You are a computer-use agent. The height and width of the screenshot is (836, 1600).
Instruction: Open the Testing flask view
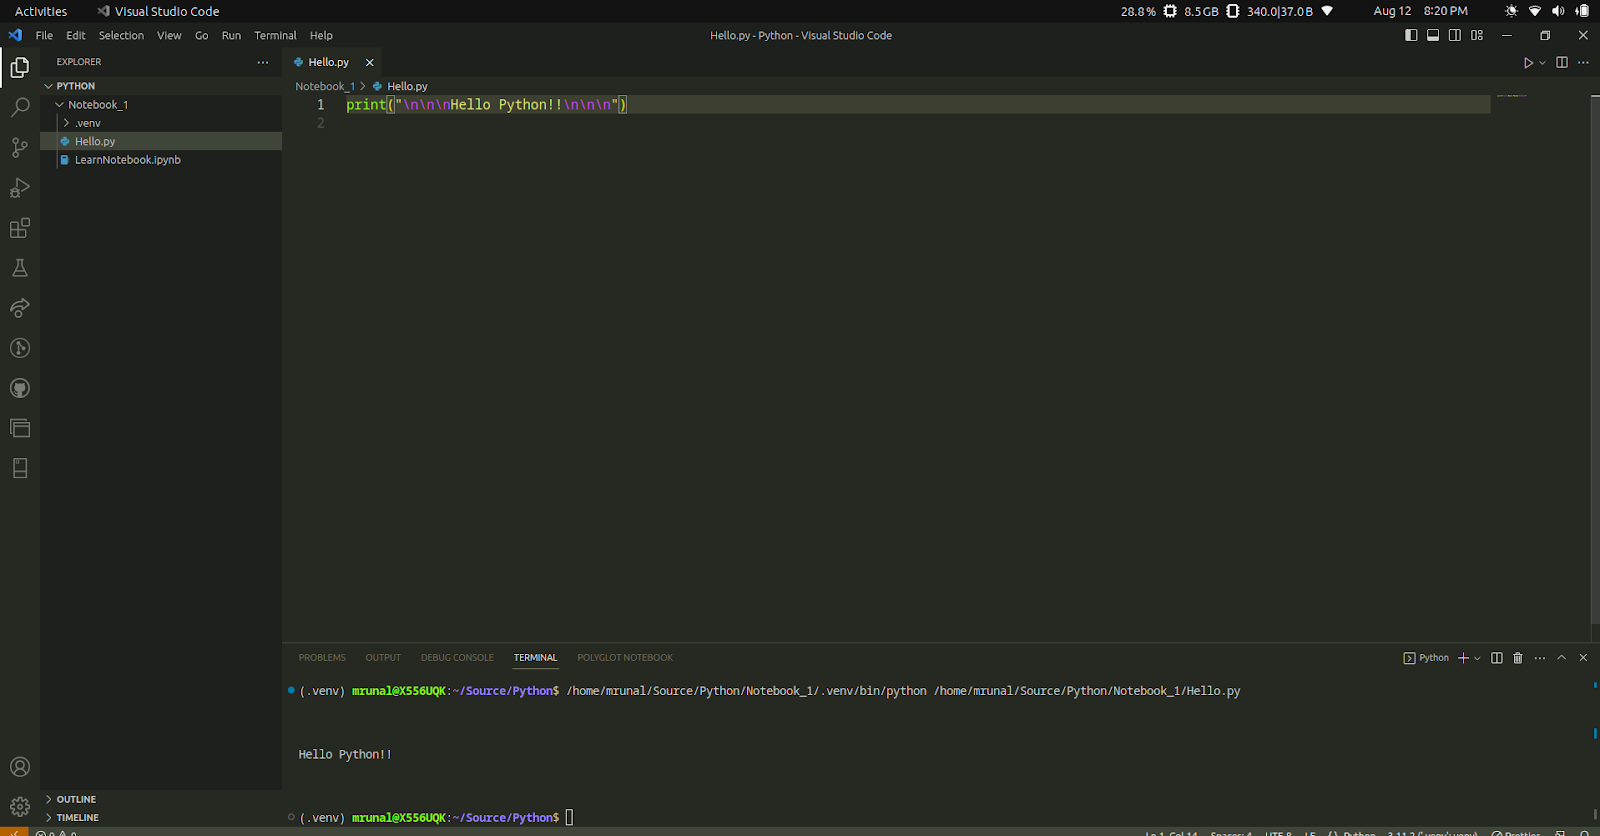coord(20,268)
